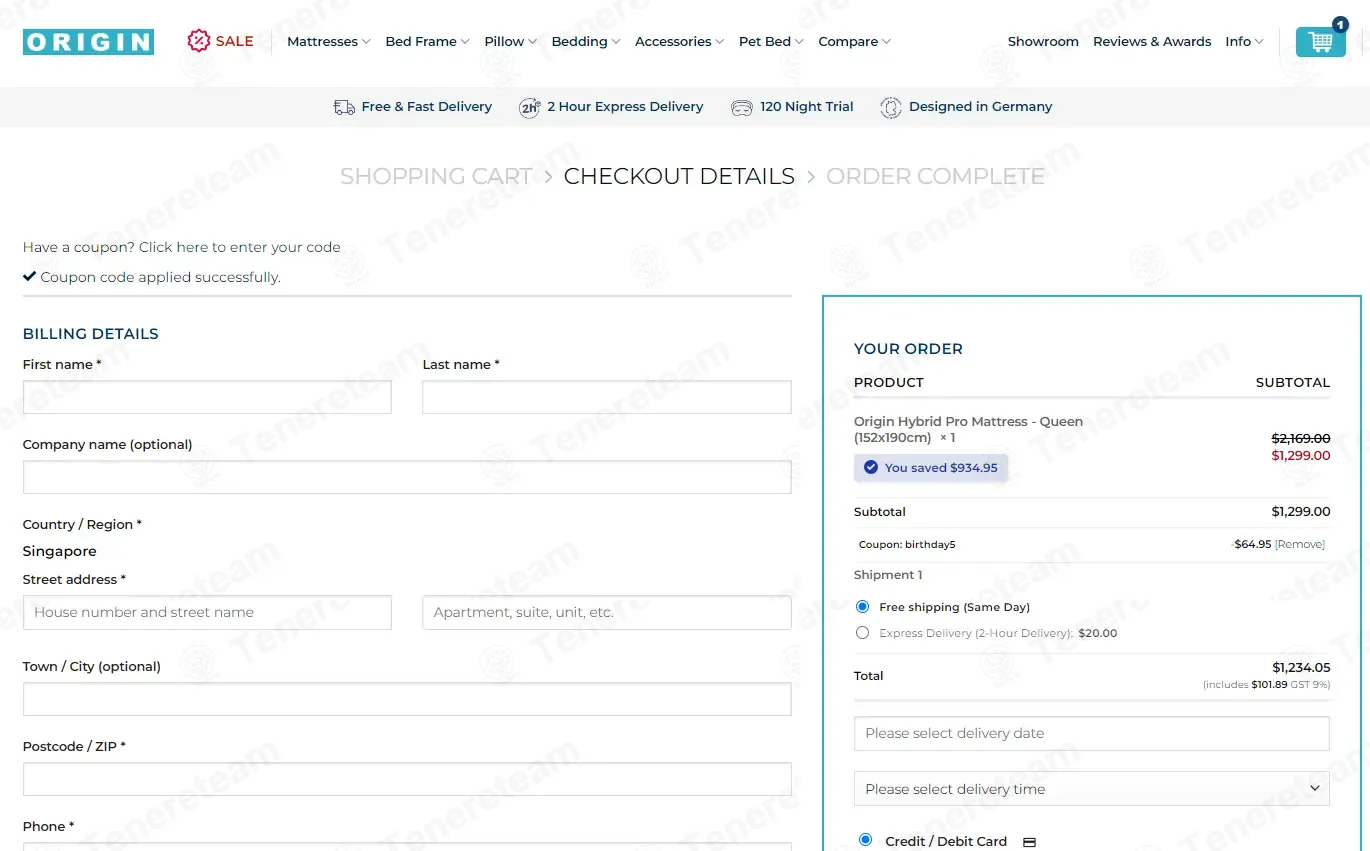The height and width of the screenshot is (851, 1370).
Task: Go back to SHOPPING CART step
Action: coord(436,177)
